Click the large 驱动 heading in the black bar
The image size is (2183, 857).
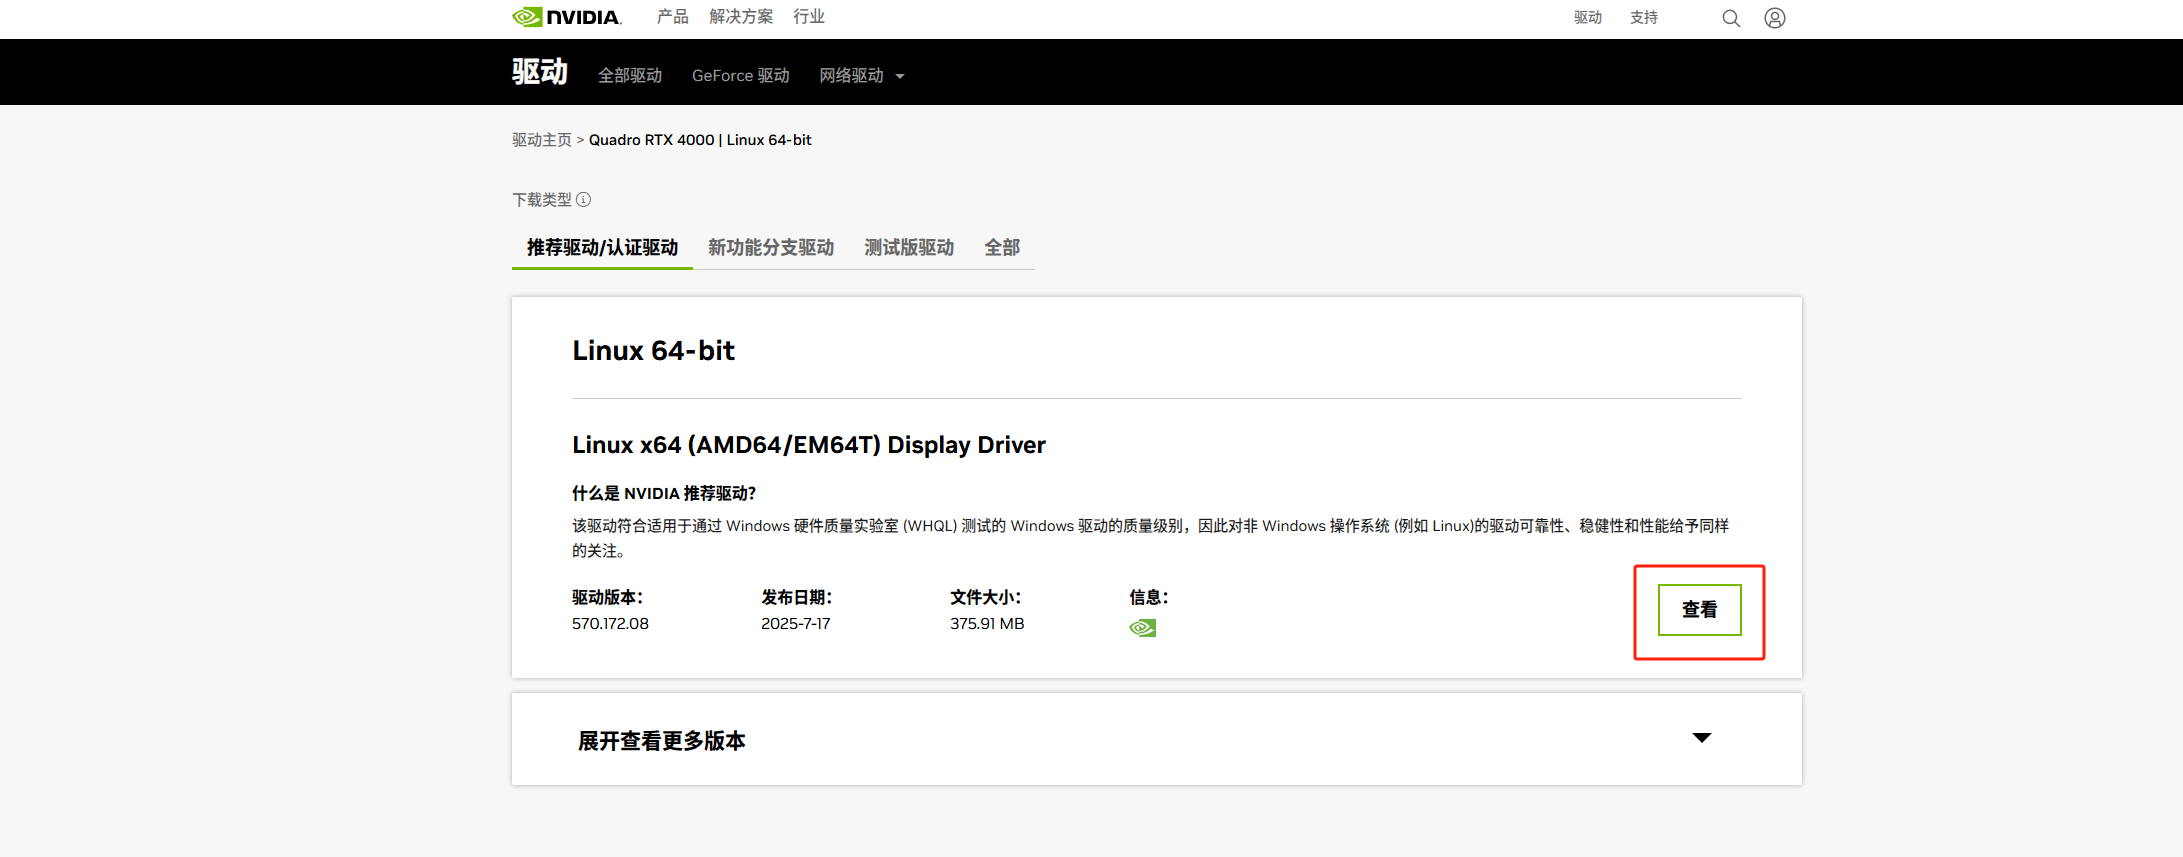click(x=540, y=72)
